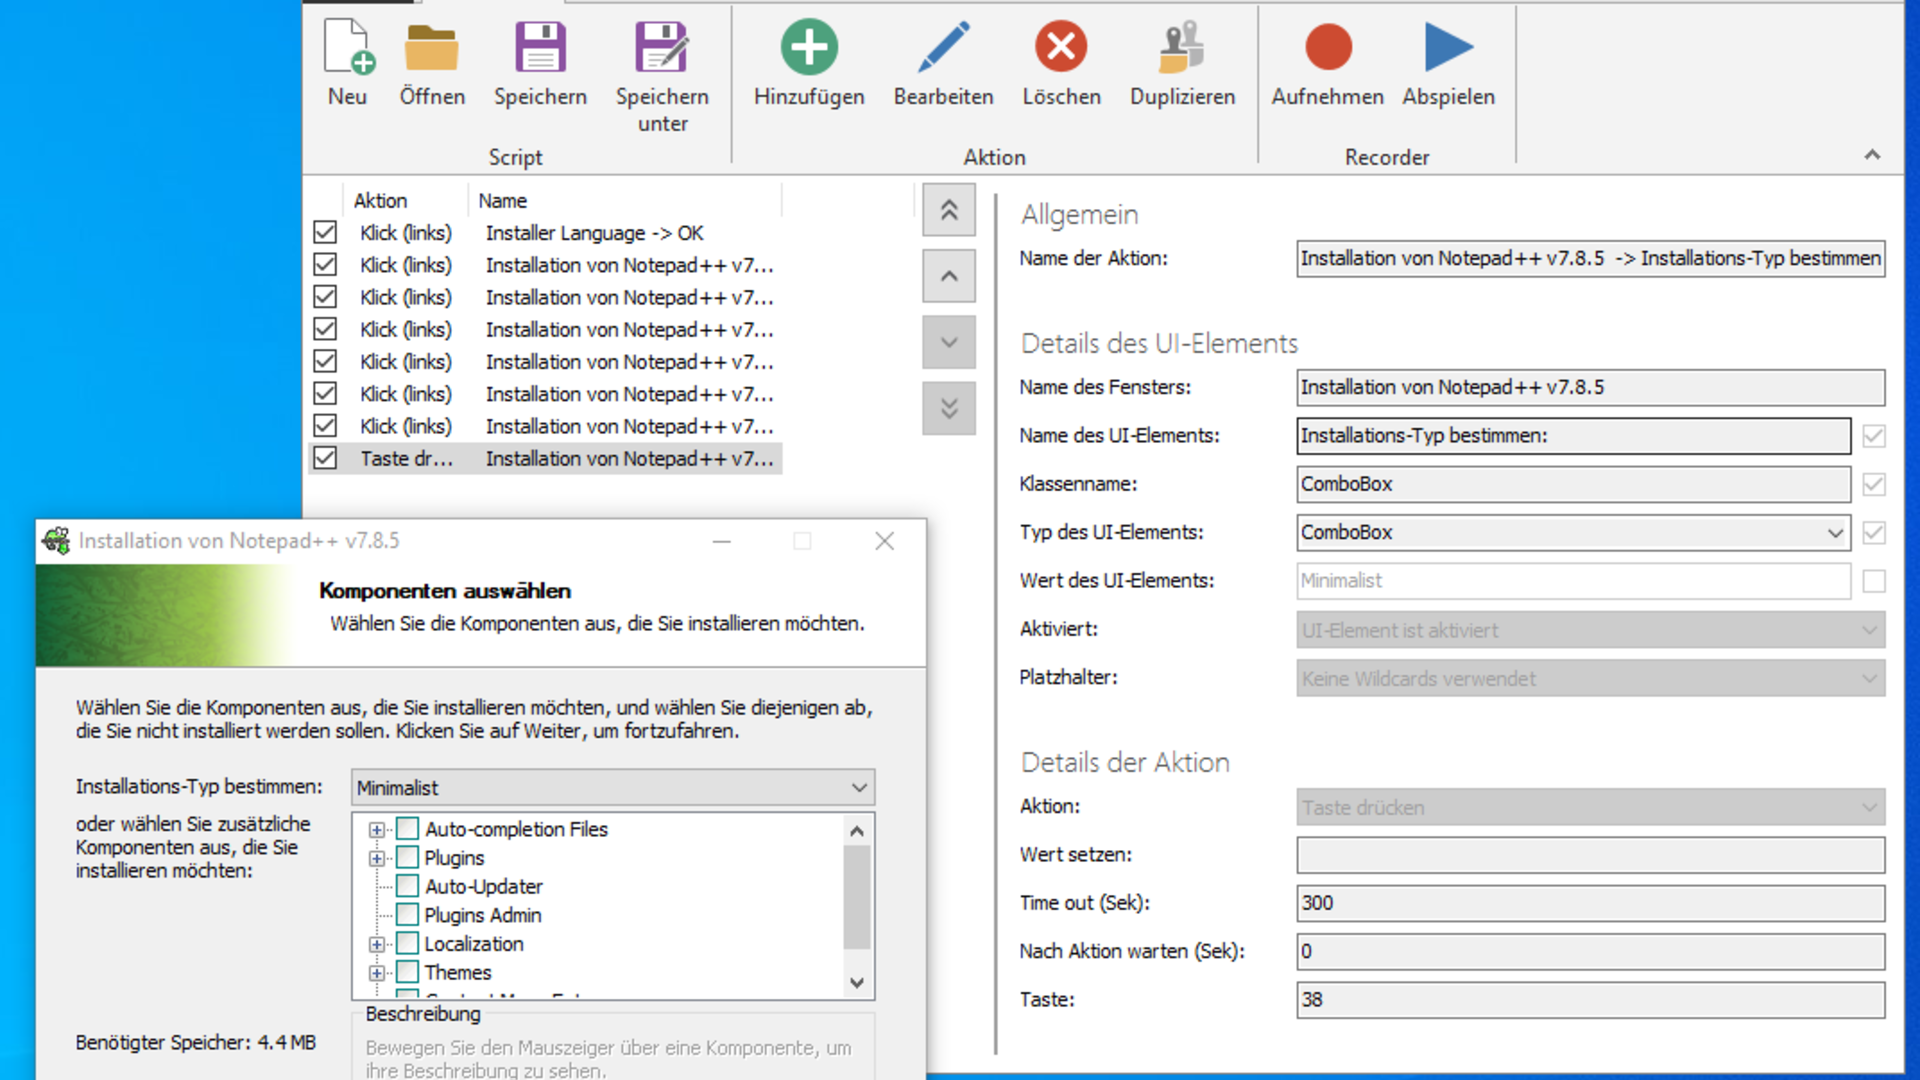Create a new script with Neu
This screenshot has height=1080, width=1920.
pos(347,63)
